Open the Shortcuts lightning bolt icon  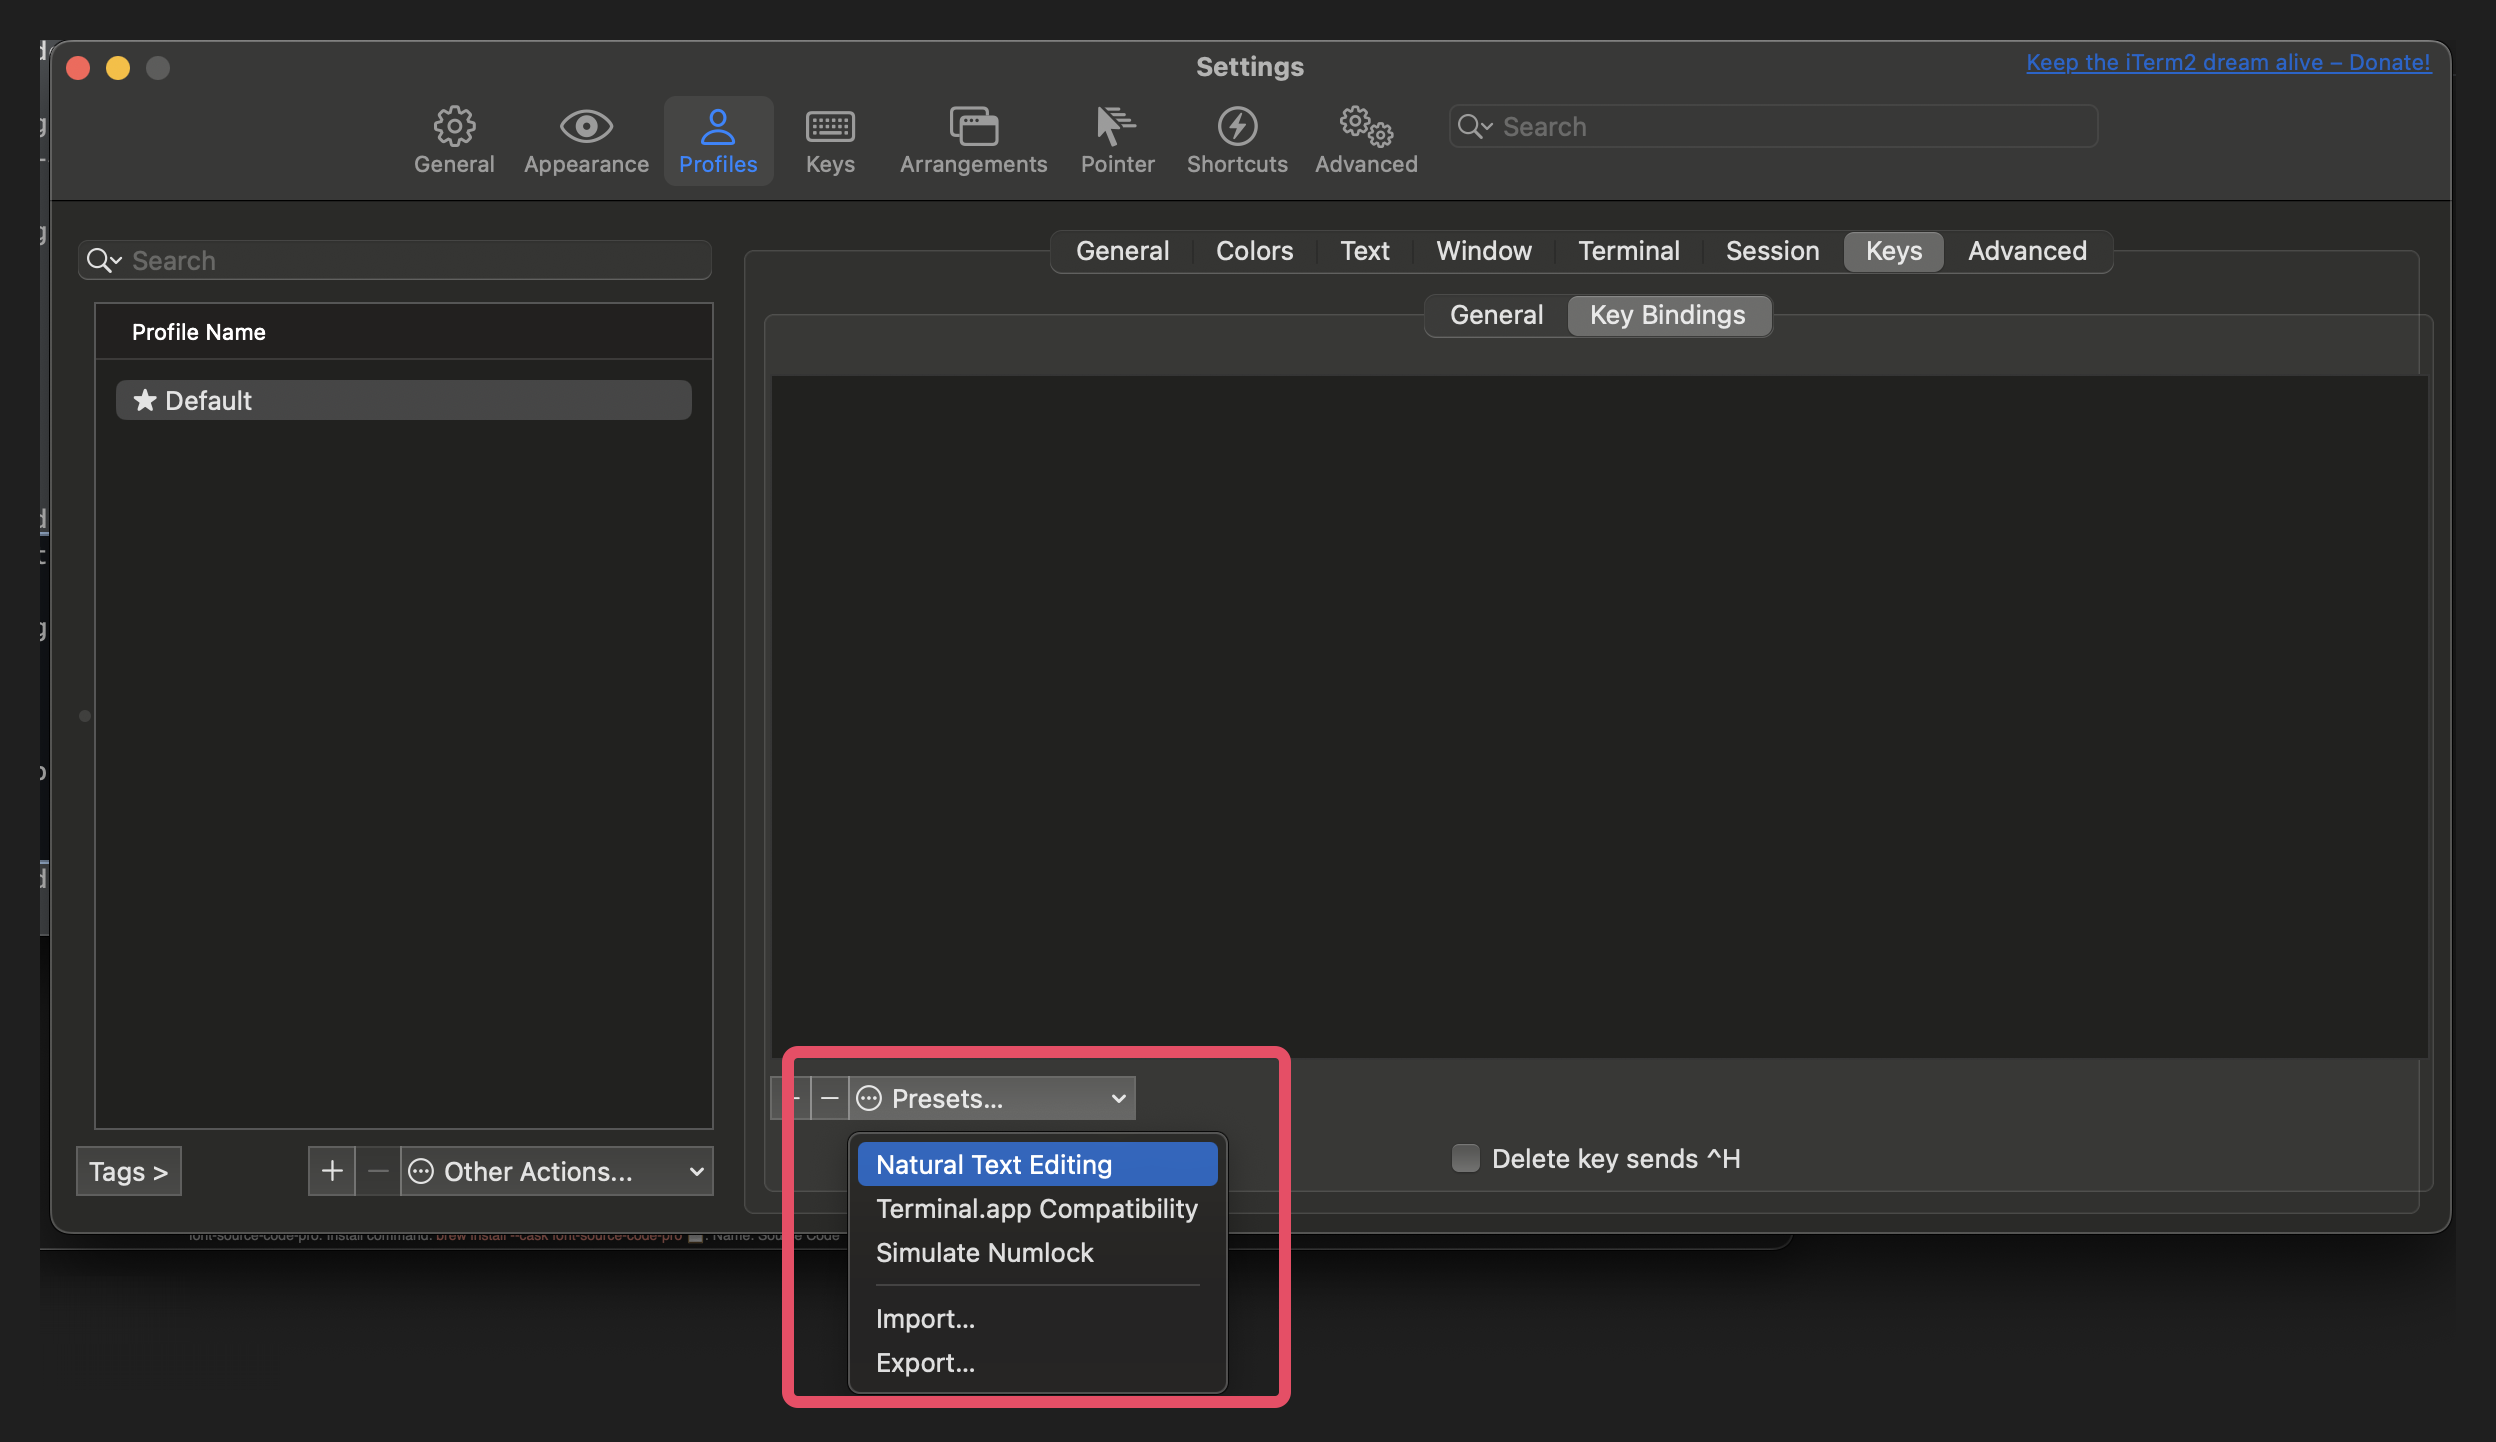(x=1237, y=127)
